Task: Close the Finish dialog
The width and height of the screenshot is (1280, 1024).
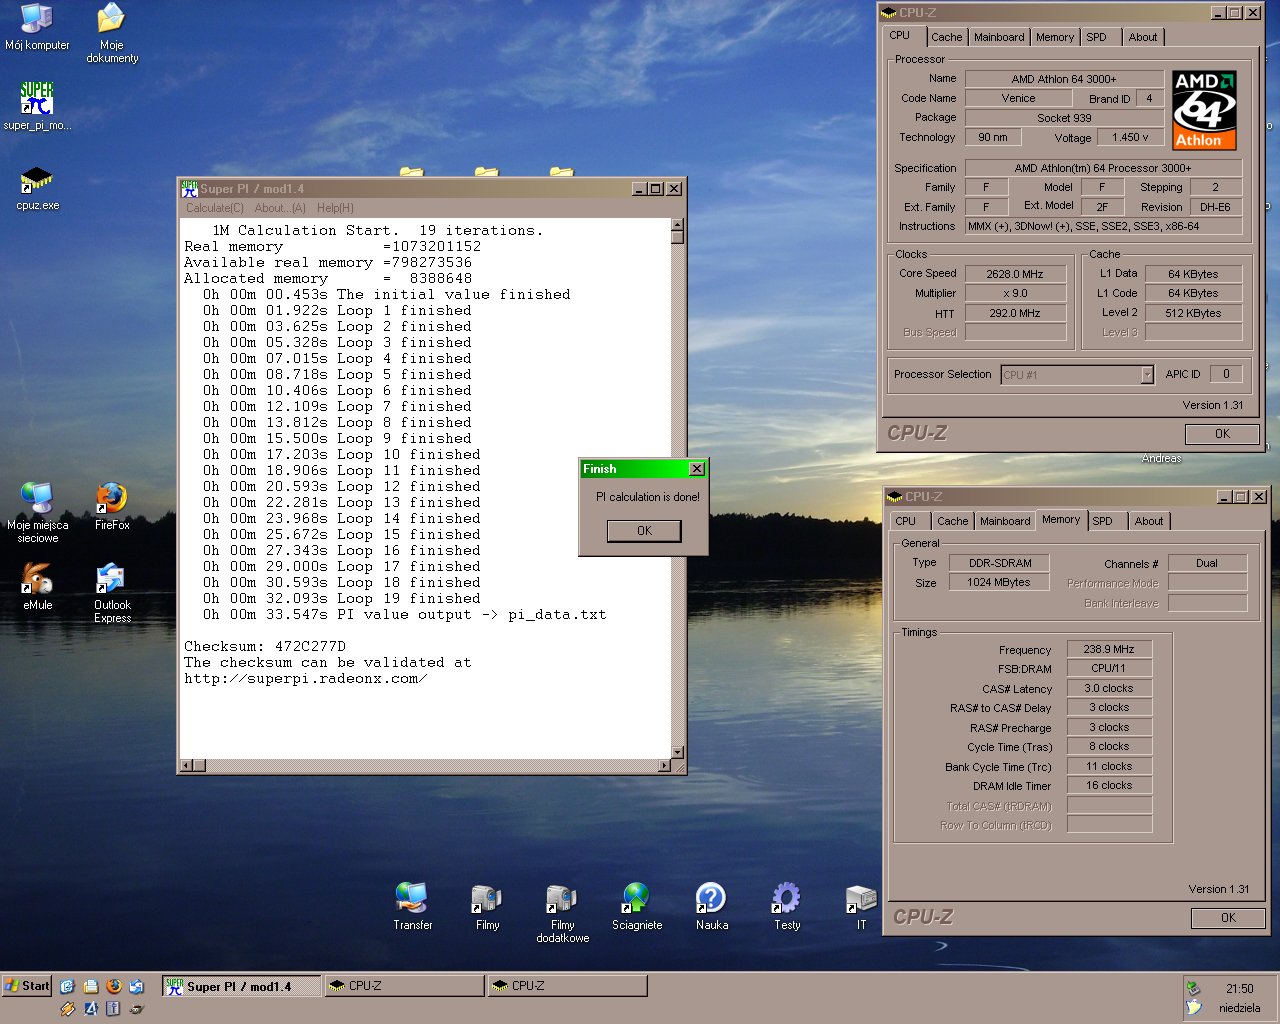Action: point(697,469)
